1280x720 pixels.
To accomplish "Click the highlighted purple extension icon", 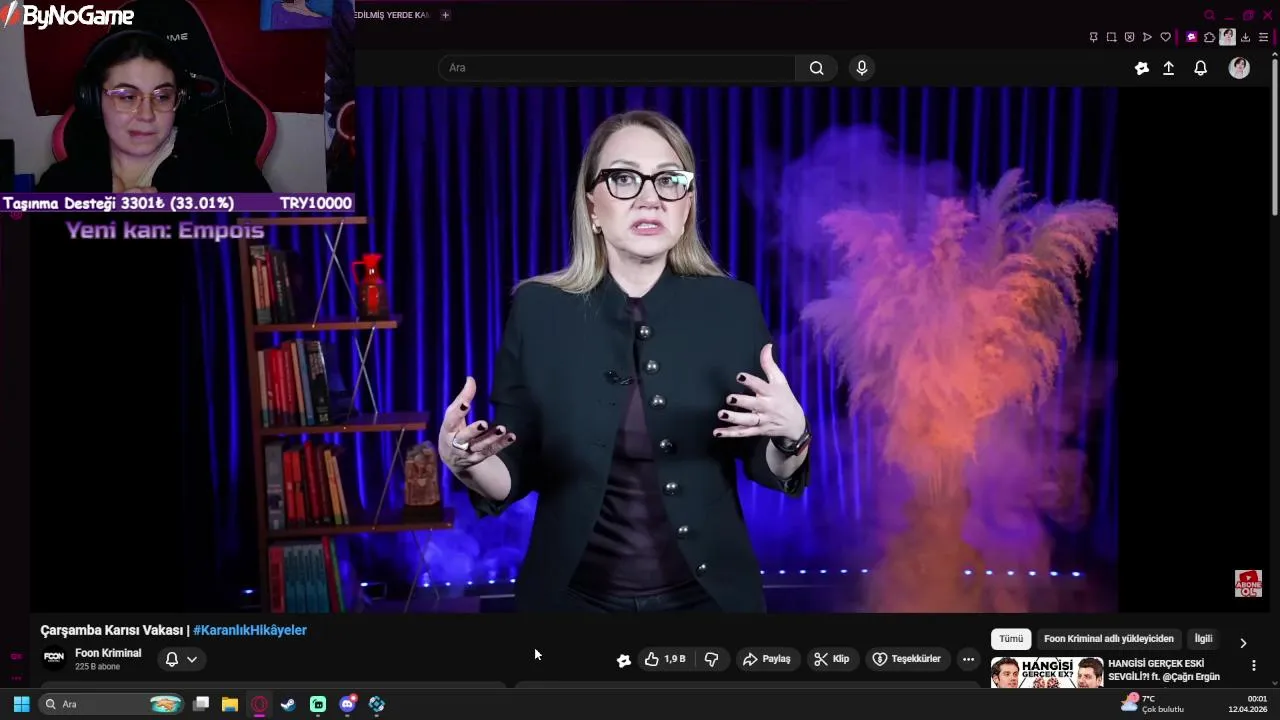I will 1191,37.
